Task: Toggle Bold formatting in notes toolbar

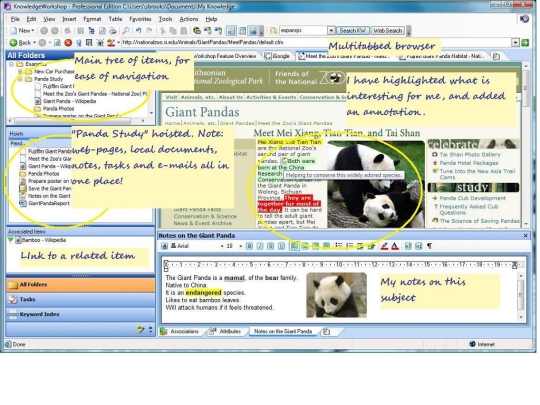Action: 249,246
